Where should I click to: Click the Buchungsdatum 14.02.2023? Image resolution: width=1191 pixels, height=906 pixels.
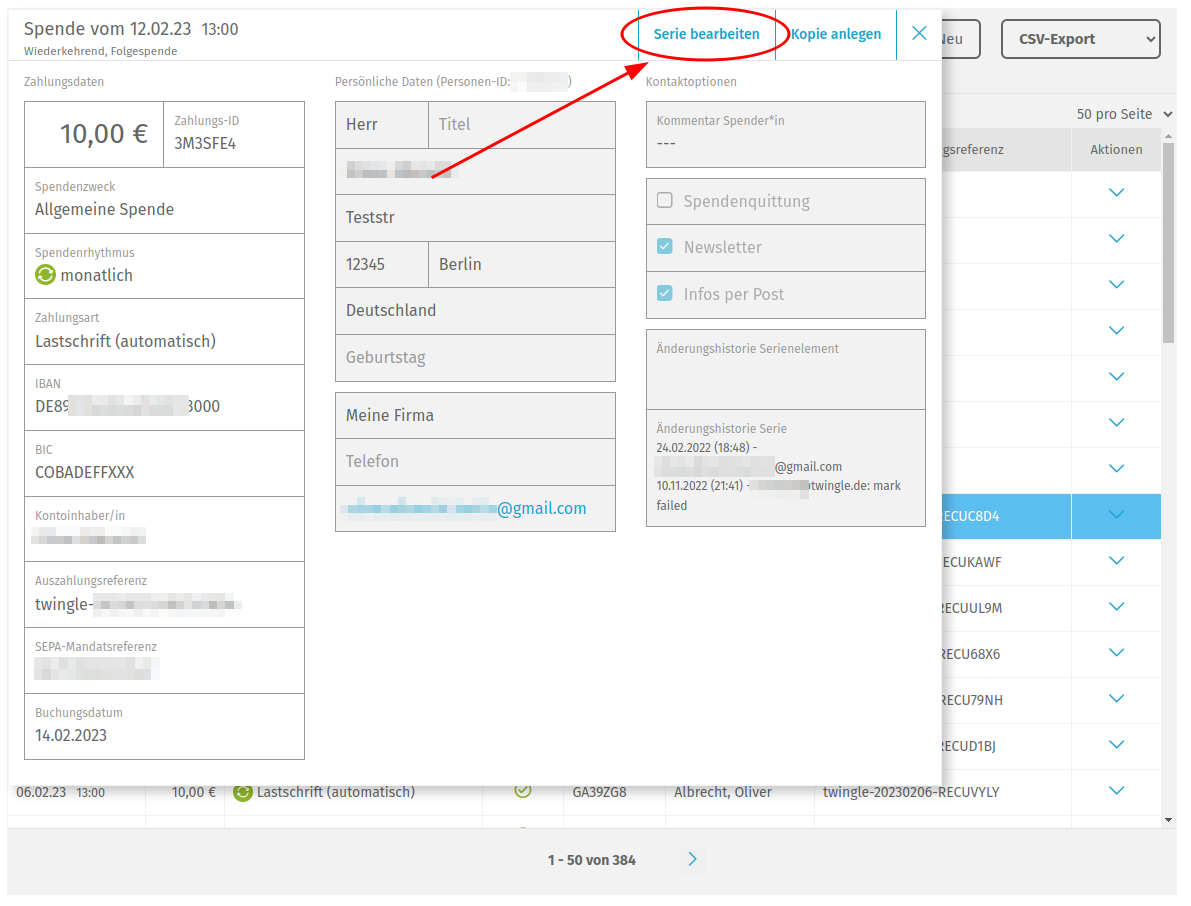coord(71,735)
